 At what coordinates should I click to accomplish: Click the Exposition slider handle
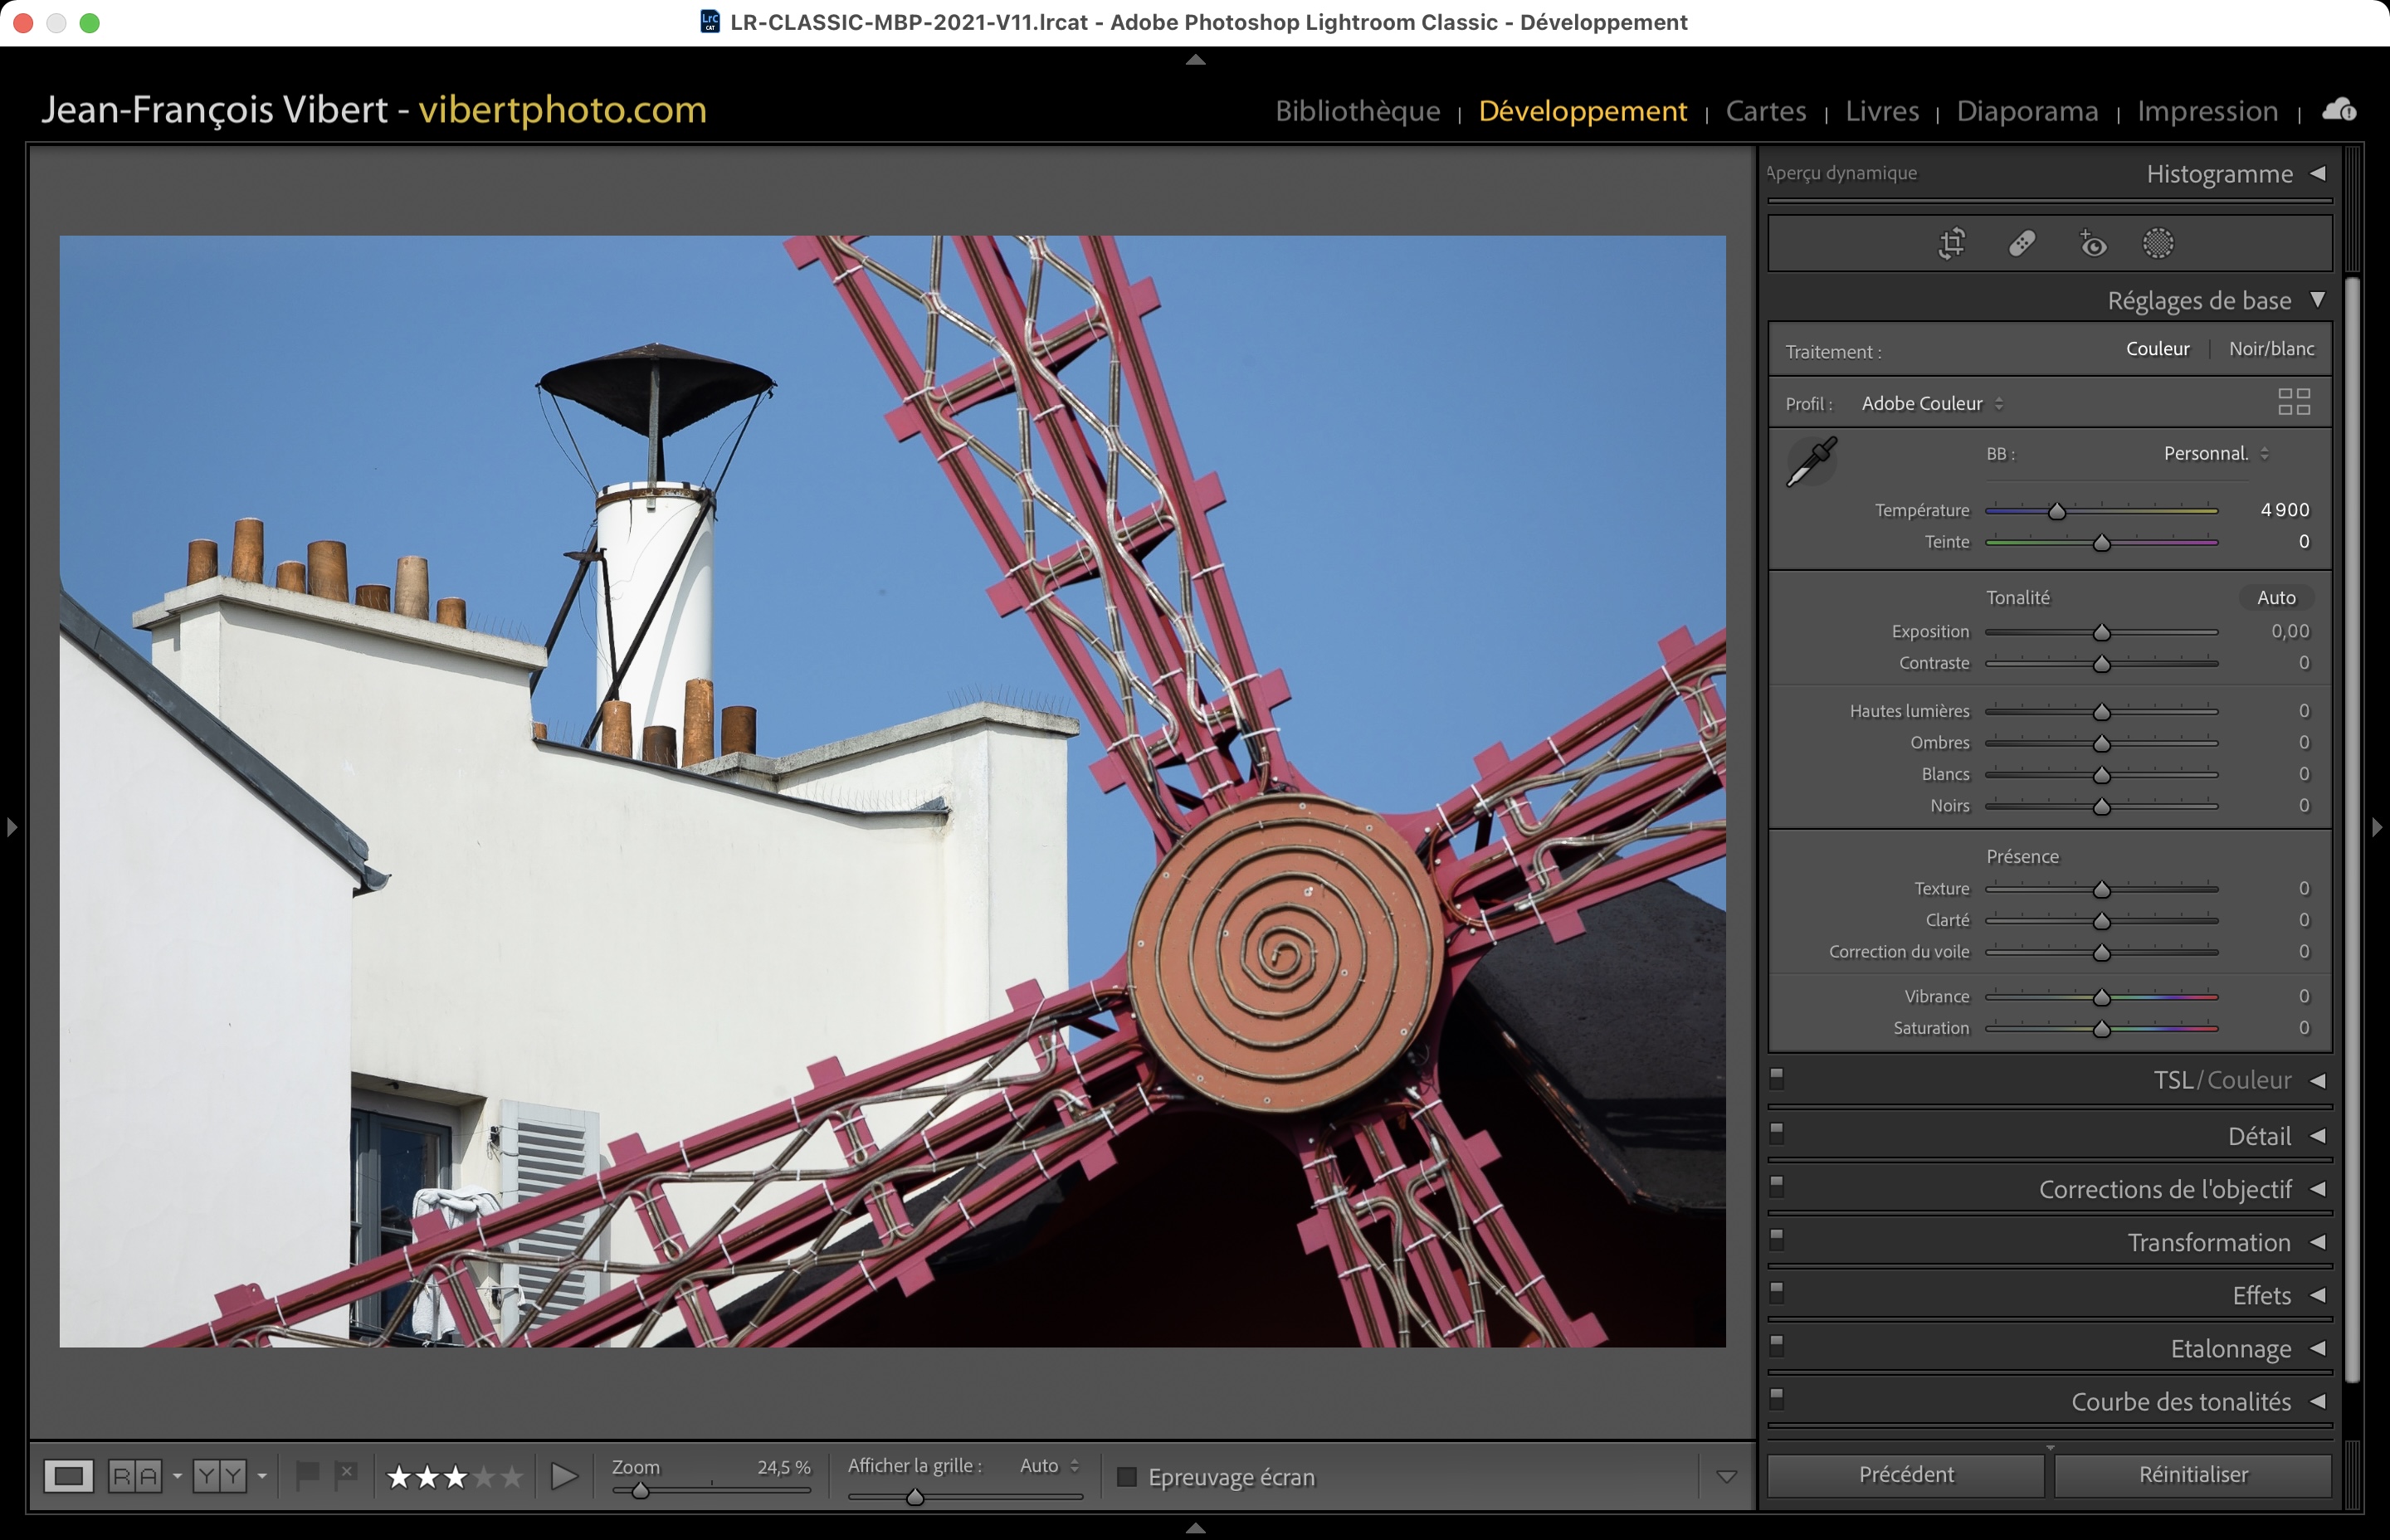click(x=2101, y=632)
